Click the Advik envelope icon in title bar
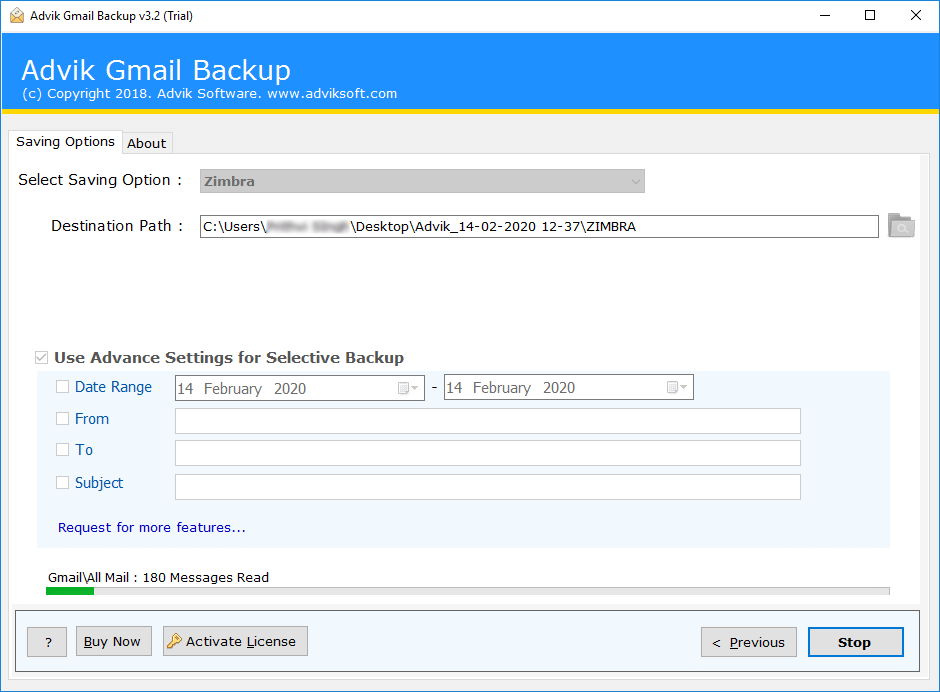The width and height of the screenshot is (940, 692). point(17,16)
